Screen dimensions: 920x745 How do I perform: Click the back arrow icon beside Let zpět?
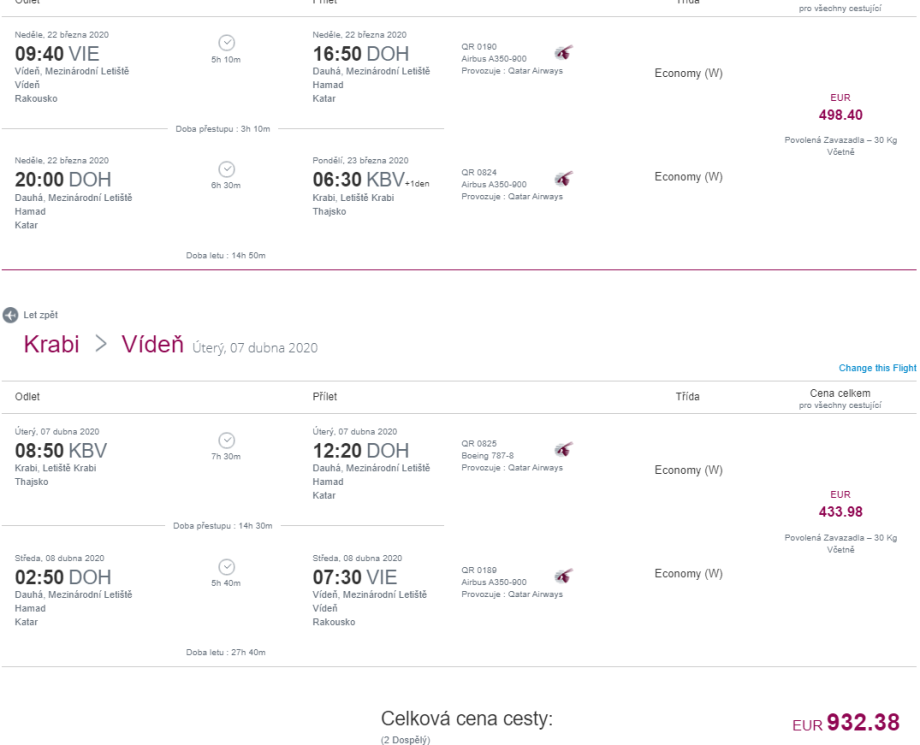(x=10, y=314)
